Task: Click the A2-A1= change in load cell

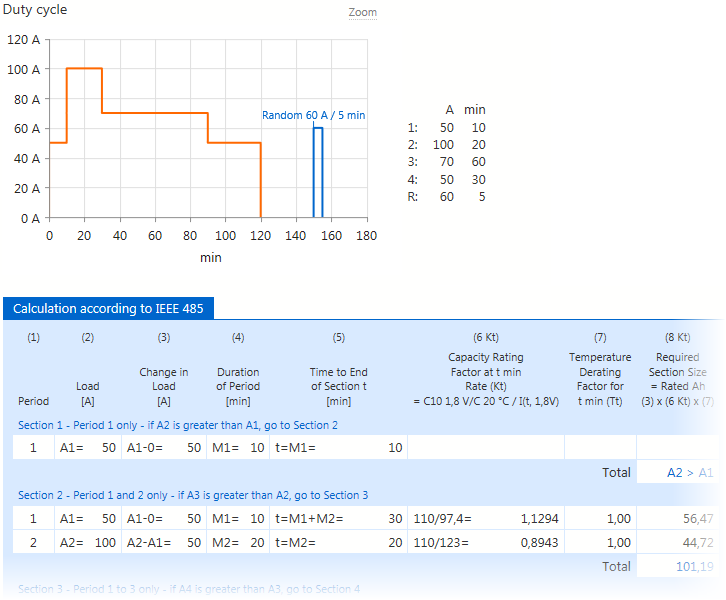Action: pos(164,542)
